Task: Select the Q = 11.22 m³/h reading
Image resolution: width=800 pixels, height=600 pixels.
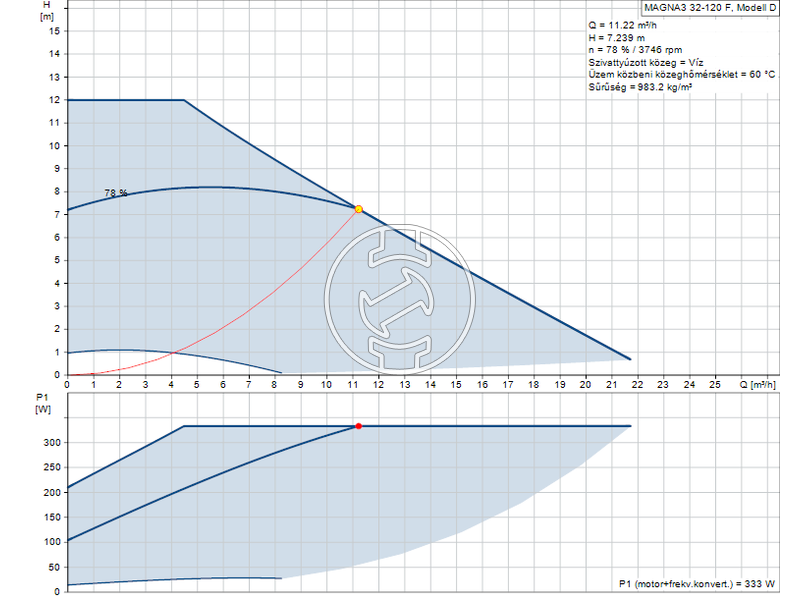Action: (x=623, y=25)
